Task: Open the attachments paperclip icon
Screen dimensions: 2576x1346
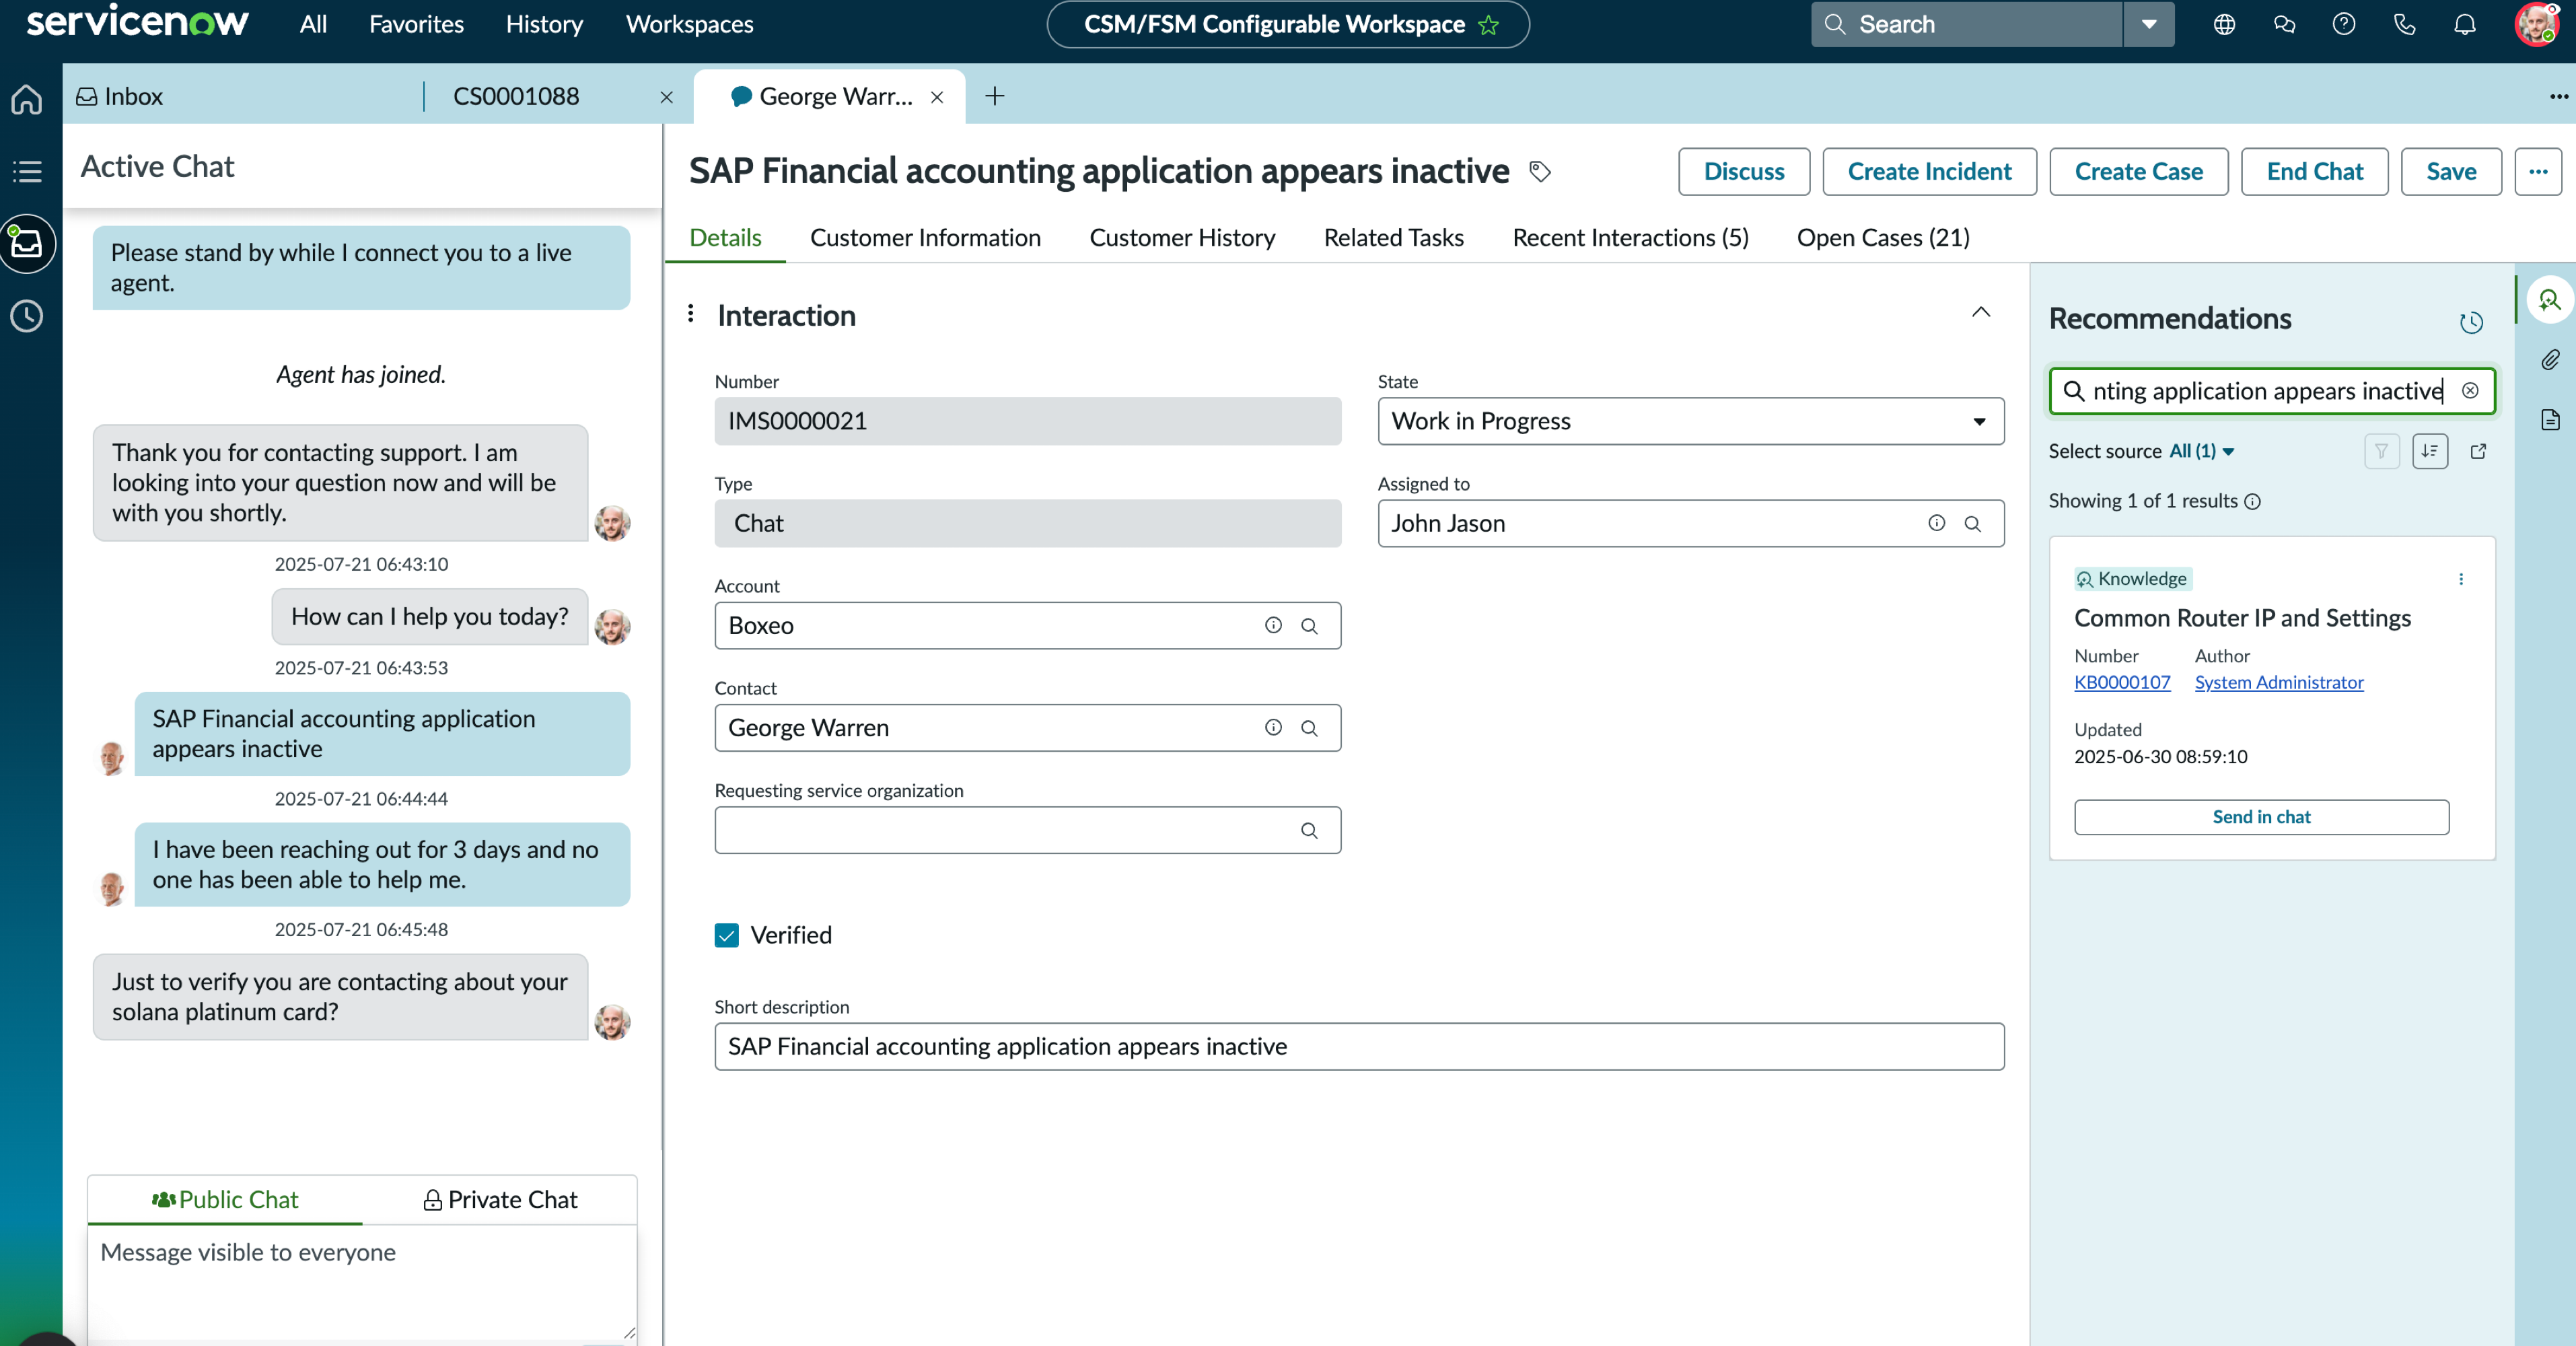Action: click(x=2551, y=360)
